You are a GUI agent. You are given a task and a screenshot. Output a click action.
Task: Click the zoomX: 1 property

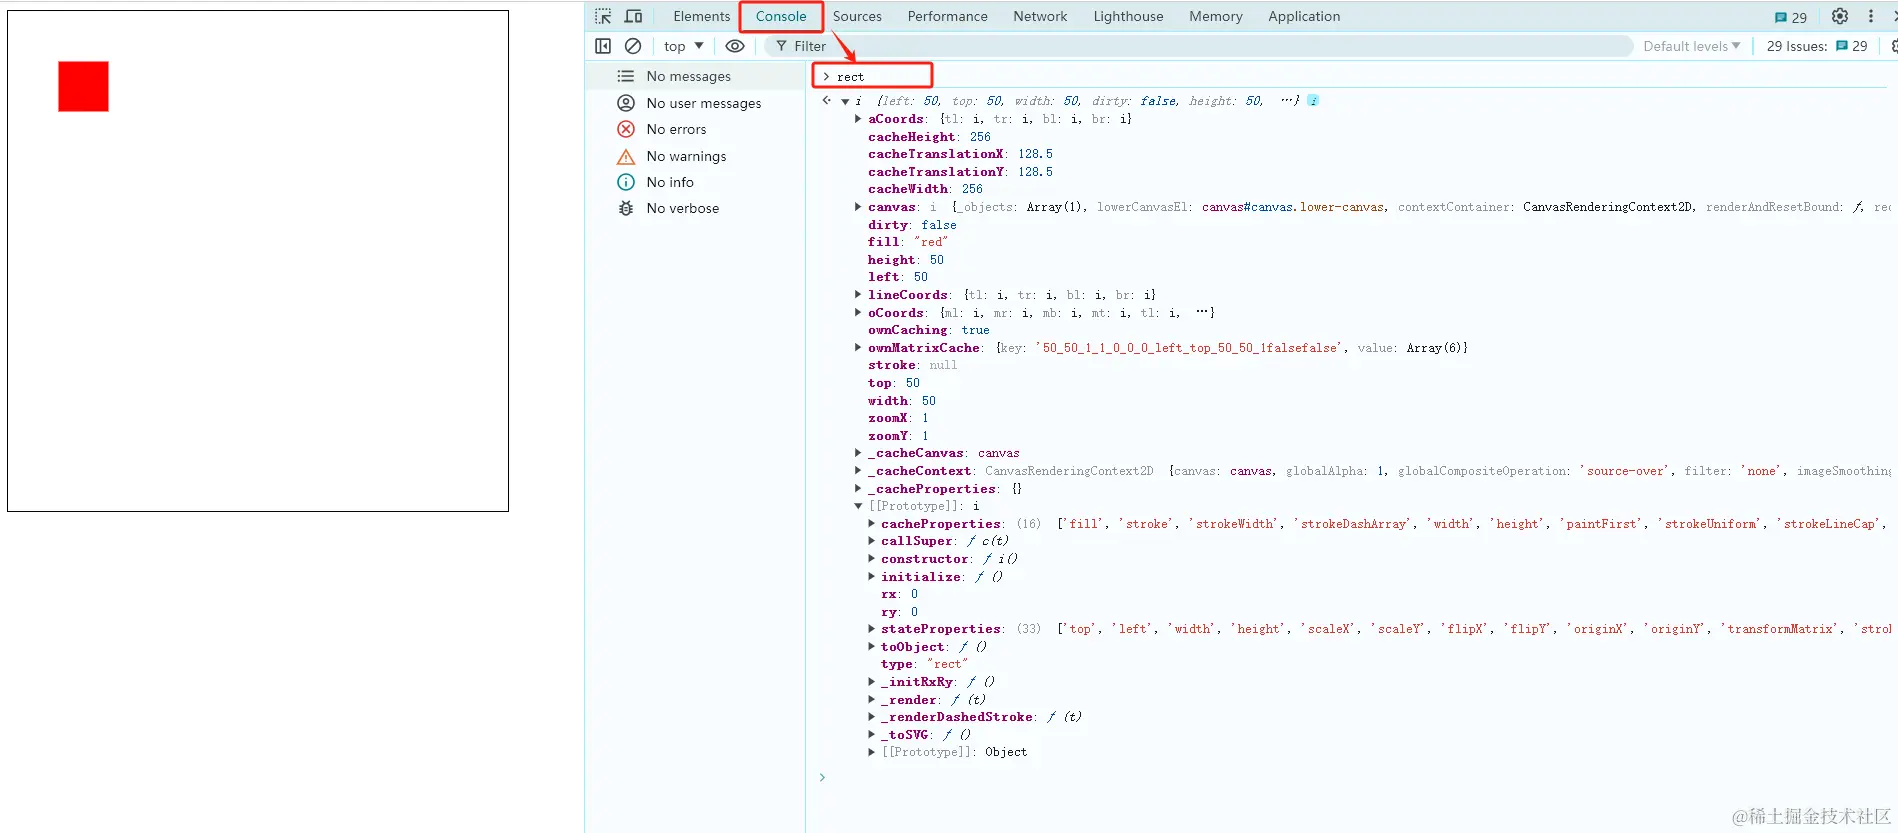[898, 418]
